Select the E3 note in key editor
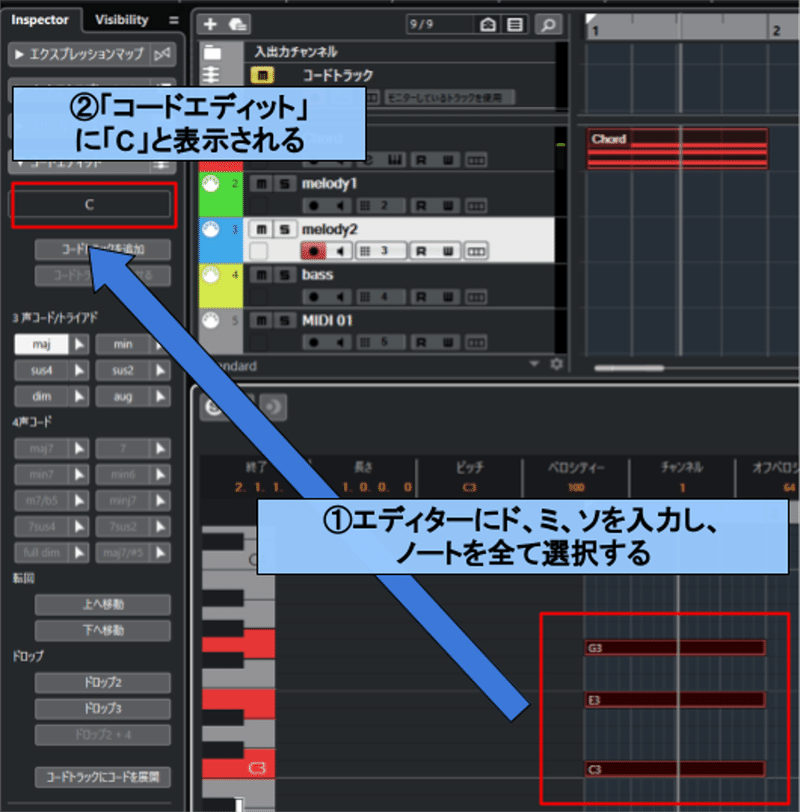Image resolution: width=800 pixels, height=812 pixels. tap(675, 700)
